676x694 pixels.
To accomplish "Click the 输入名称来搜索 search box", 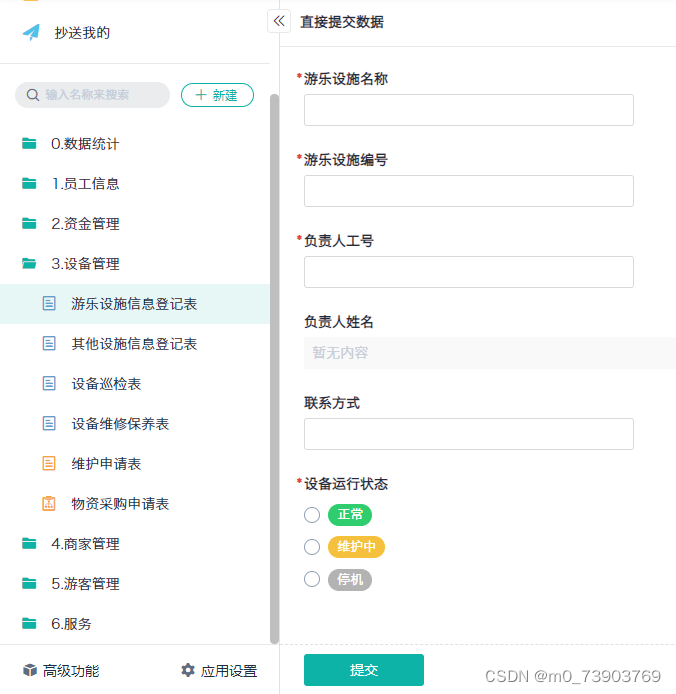I will pyautogui.click(x=93, y=95).
